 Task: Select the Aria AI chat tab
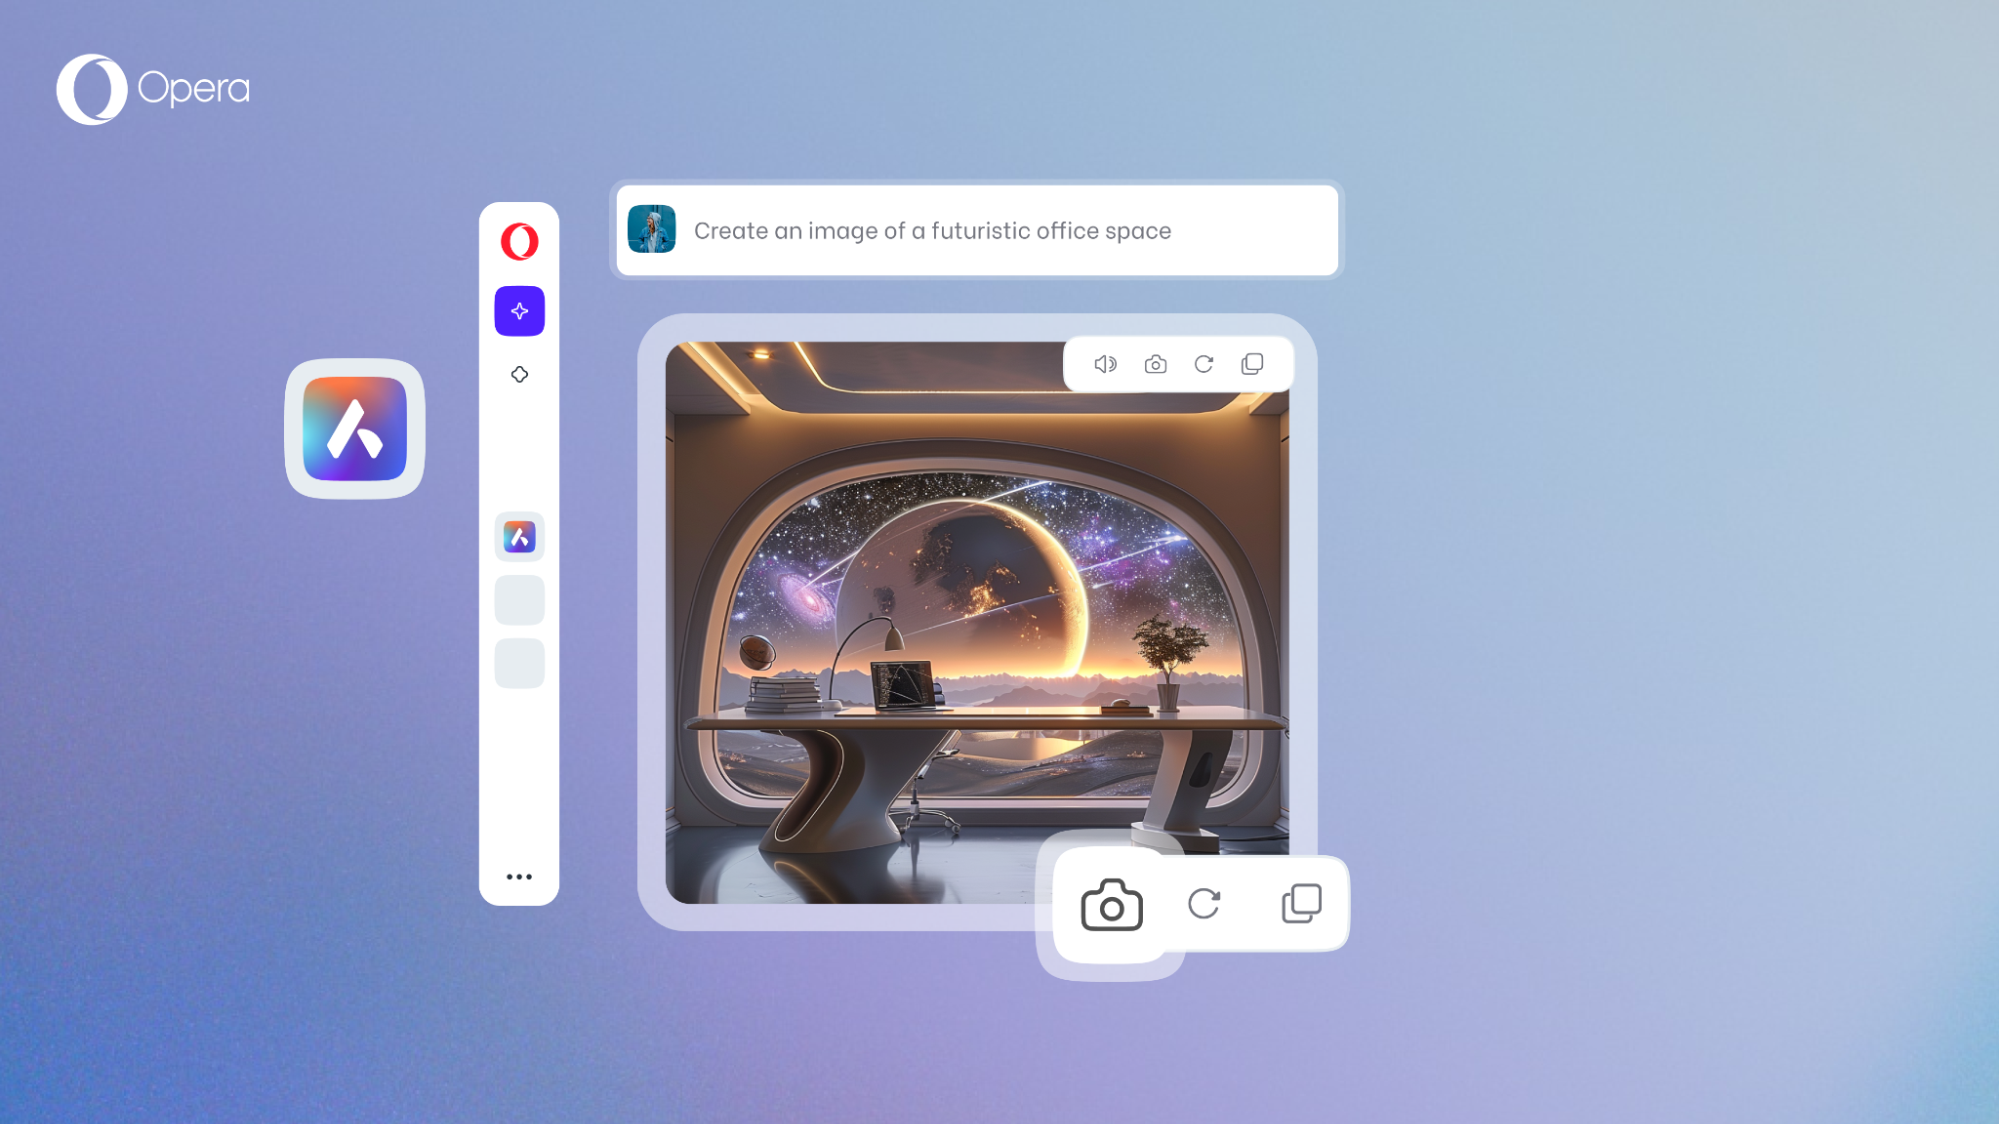(520, 310)
